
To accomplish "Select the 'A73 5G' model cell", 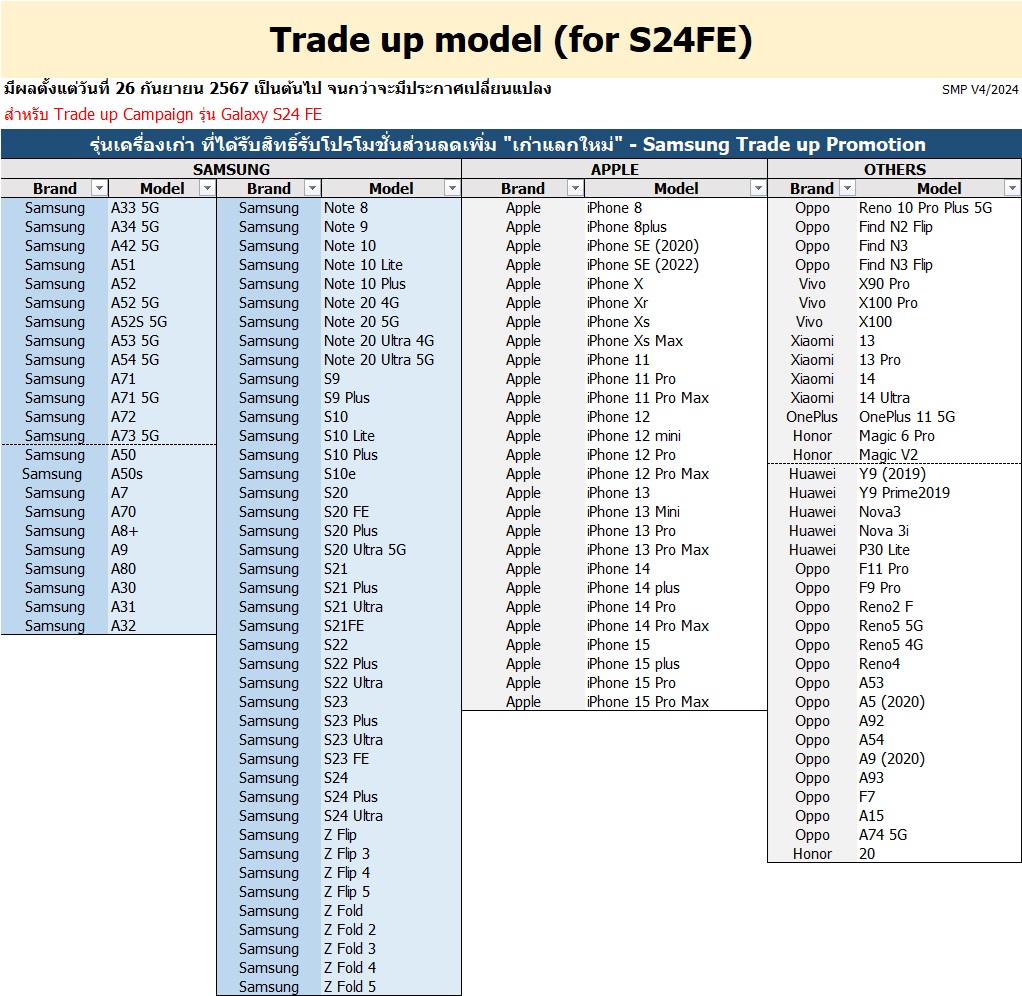I will pos(162,435).
